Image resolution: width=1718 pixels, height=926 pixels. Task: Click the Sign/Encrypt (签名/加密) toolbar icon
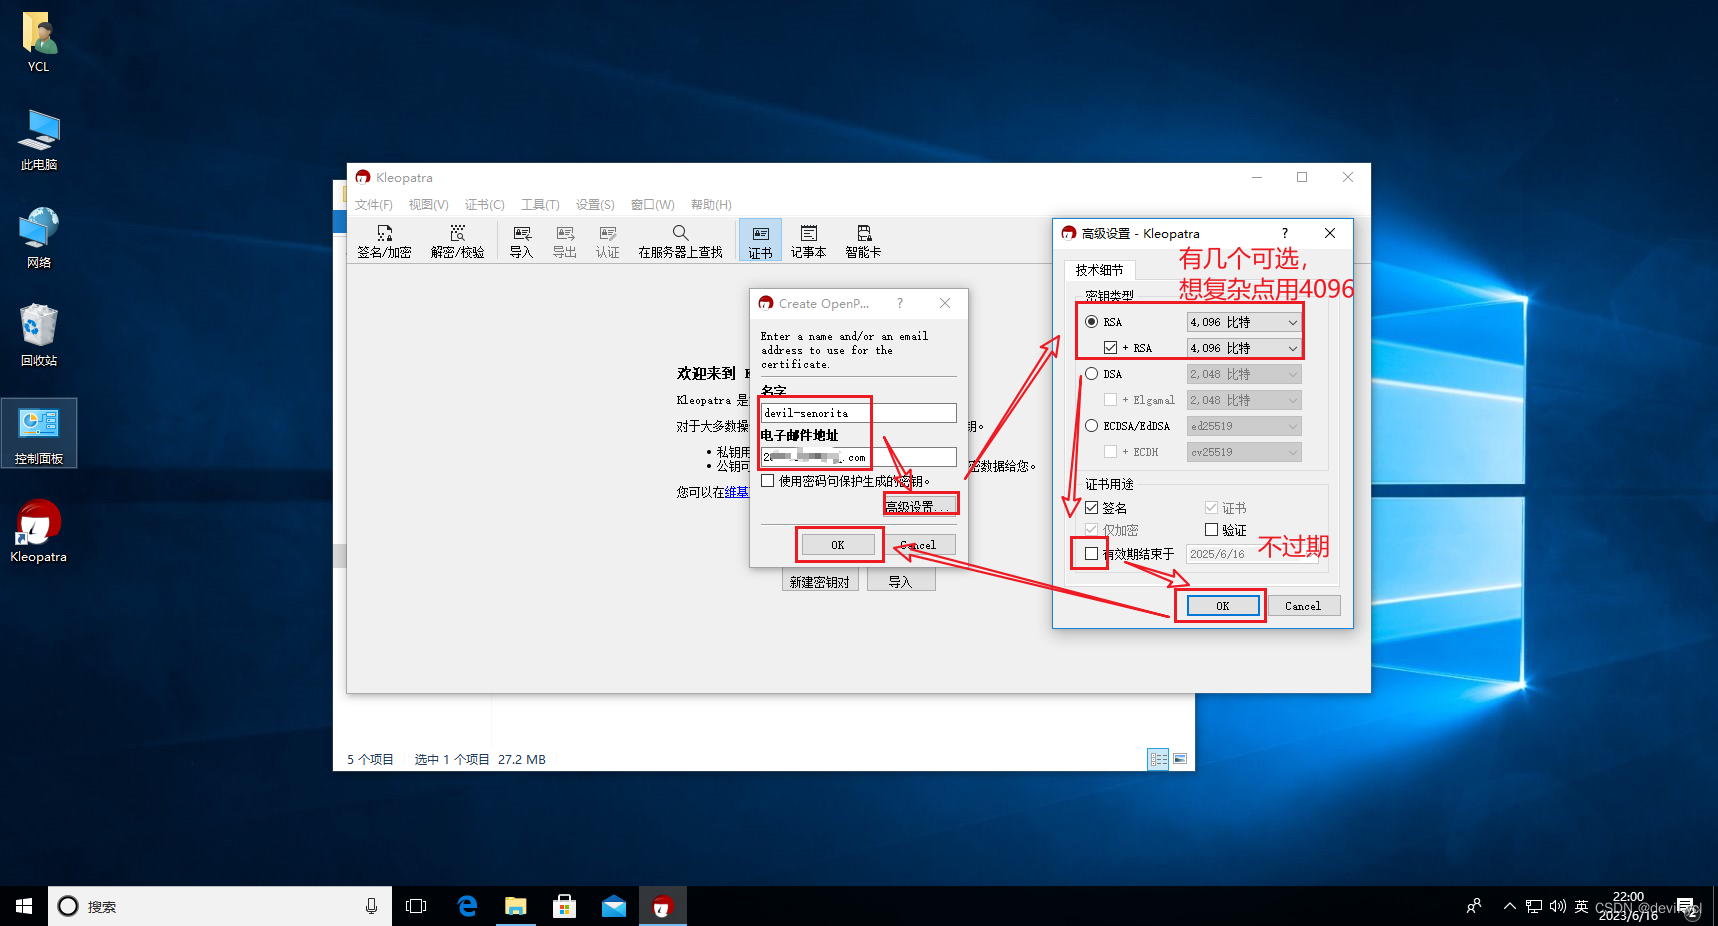384,242
